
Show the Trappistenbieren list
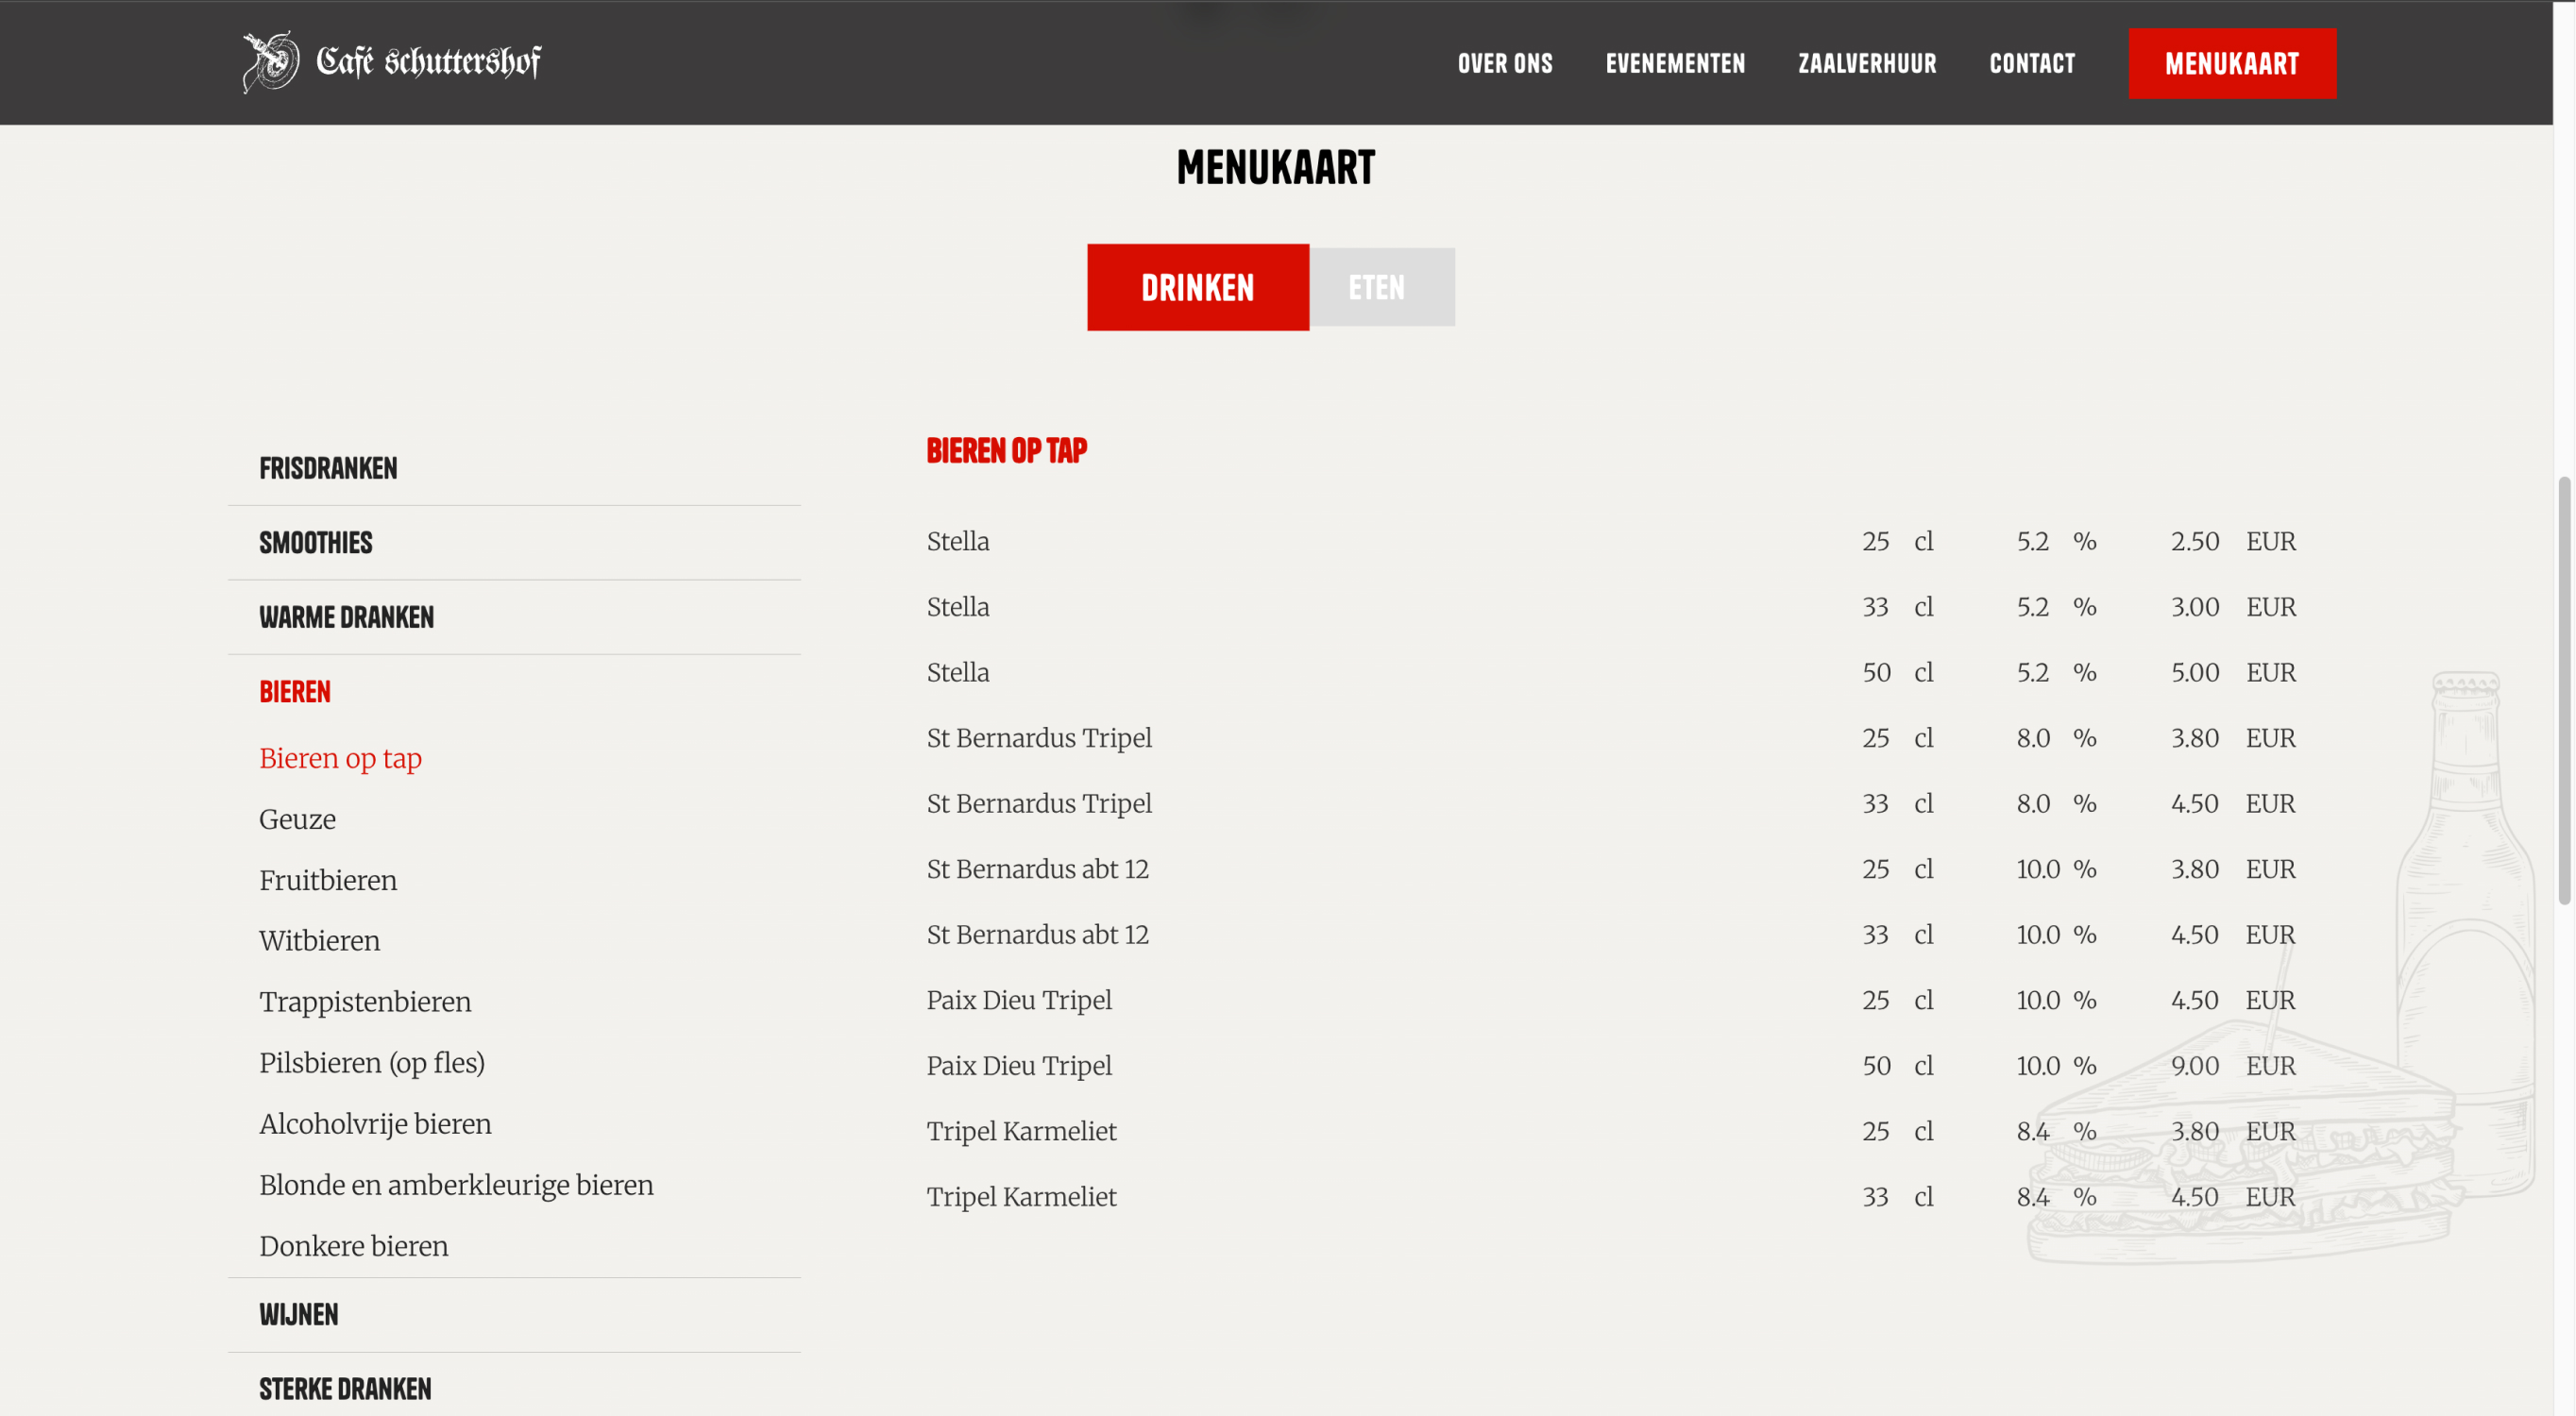(x=365, y=1001)
